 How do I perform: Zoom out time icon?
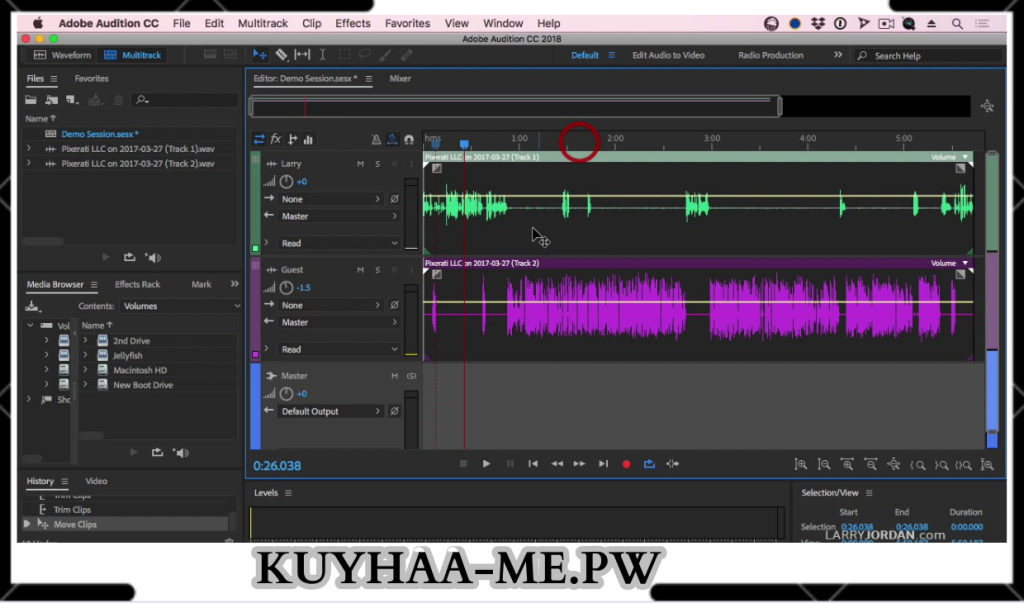(x=871, y=464)
